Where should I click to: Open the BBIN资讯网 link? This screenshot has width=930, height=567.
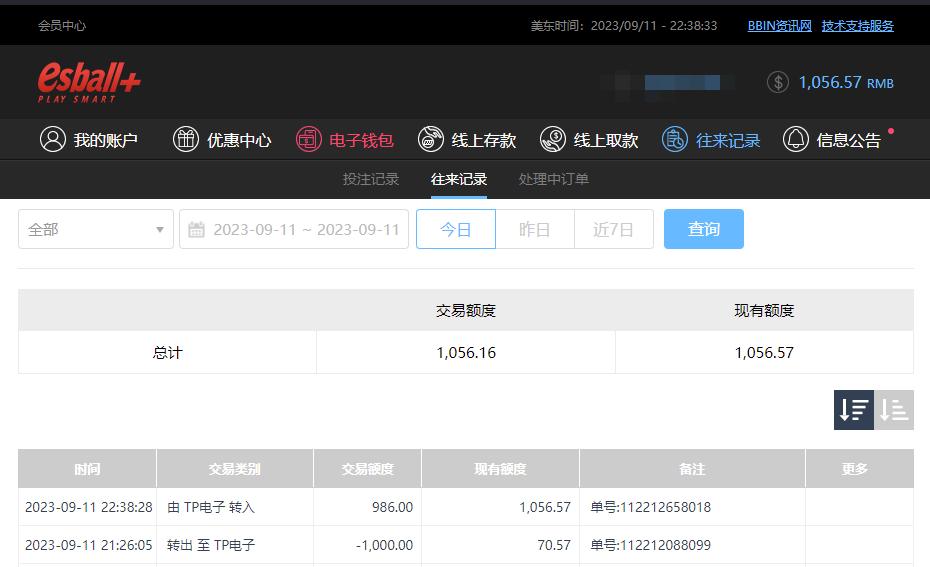[779, 26]
